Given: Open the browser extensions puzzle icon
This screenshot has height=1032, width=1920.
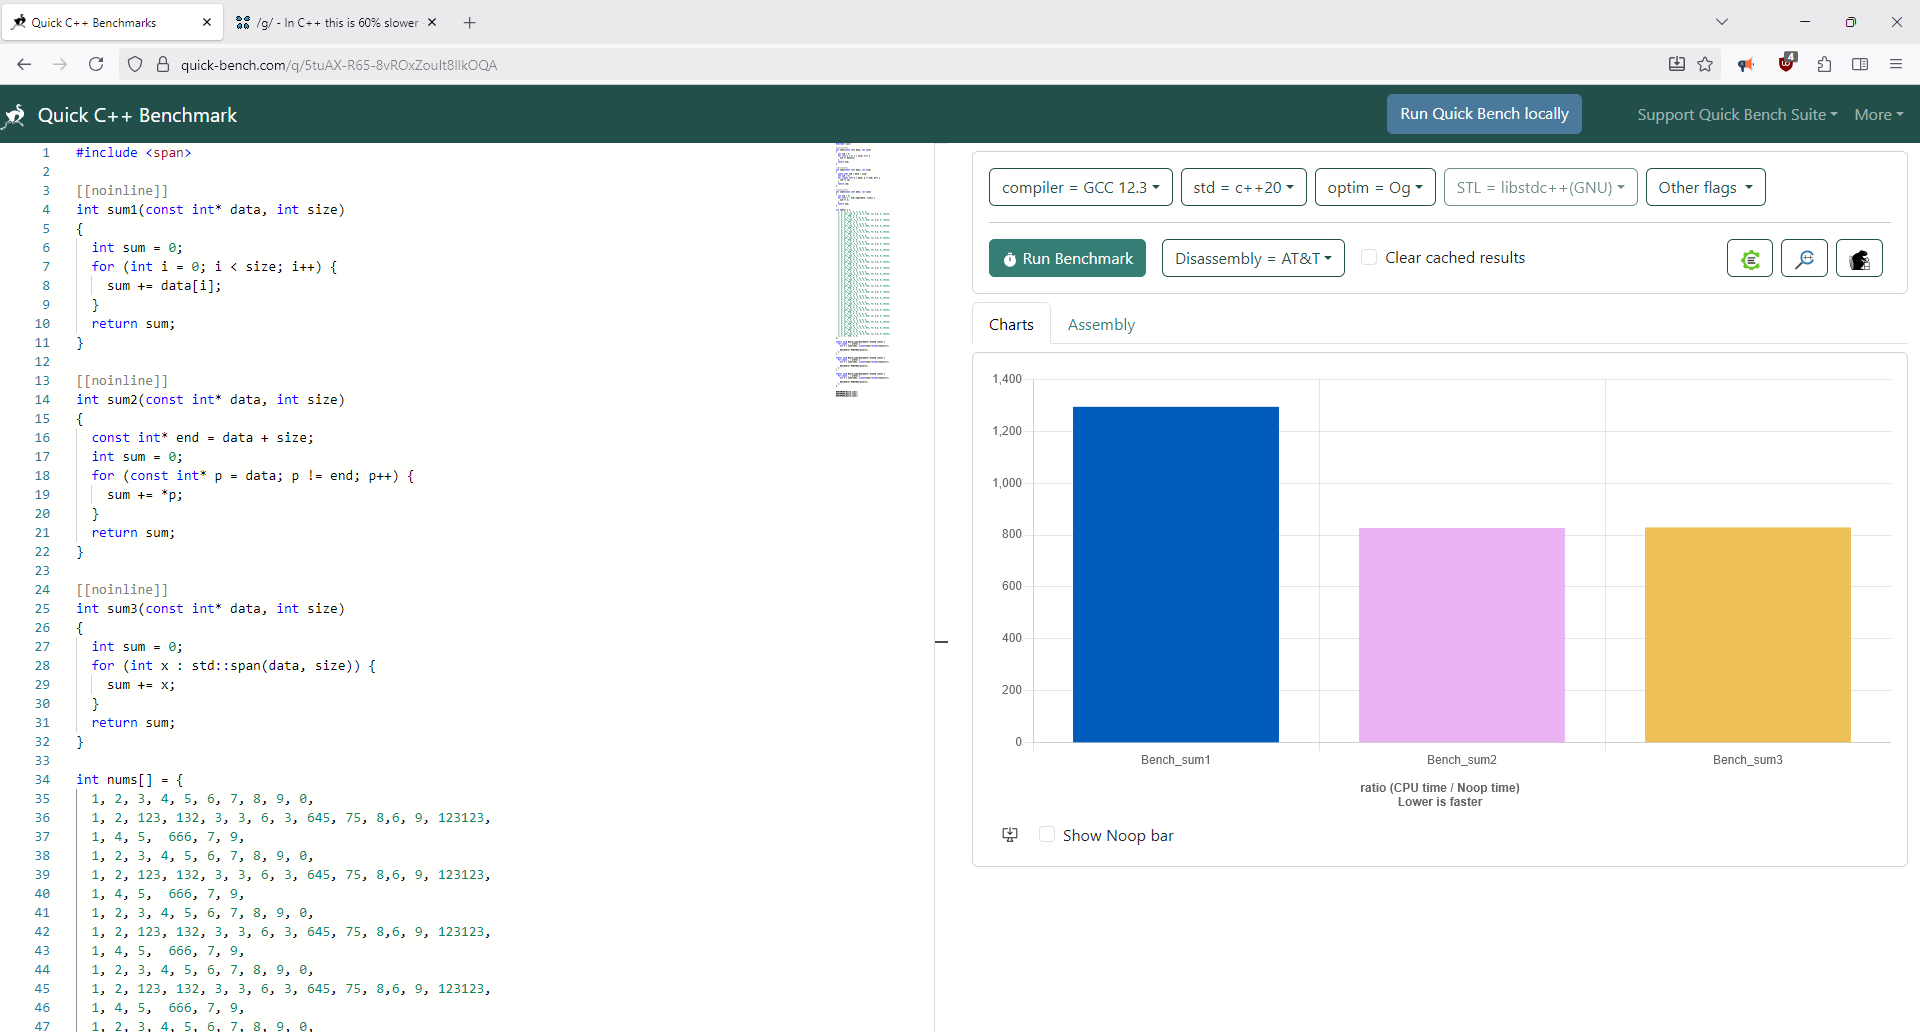Looking at the screenshot, I should [x=1824, y=64].
